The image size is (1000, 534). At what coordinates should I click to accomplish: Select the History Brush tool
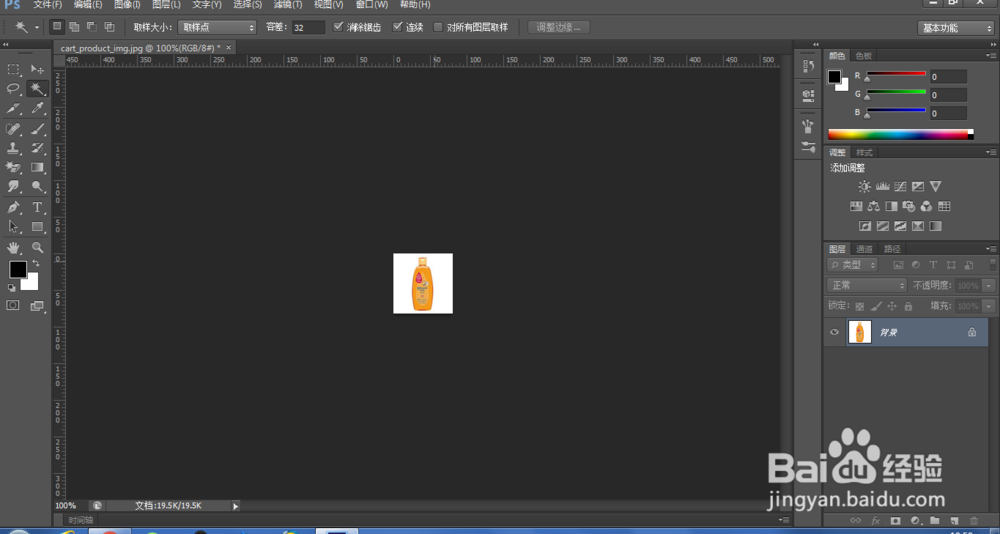[x=38, y=148]
